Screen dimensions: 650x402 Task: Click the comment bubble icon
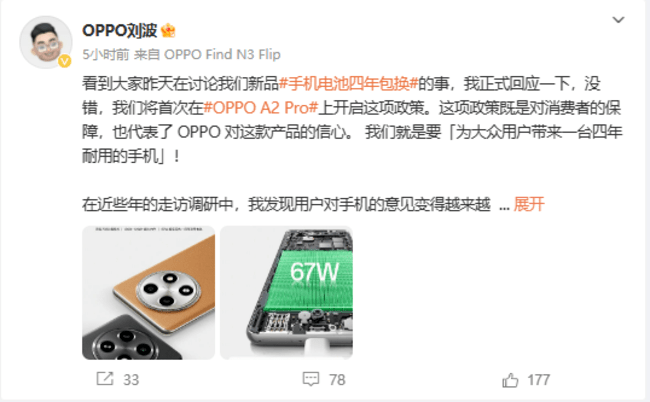coord(311,379)
